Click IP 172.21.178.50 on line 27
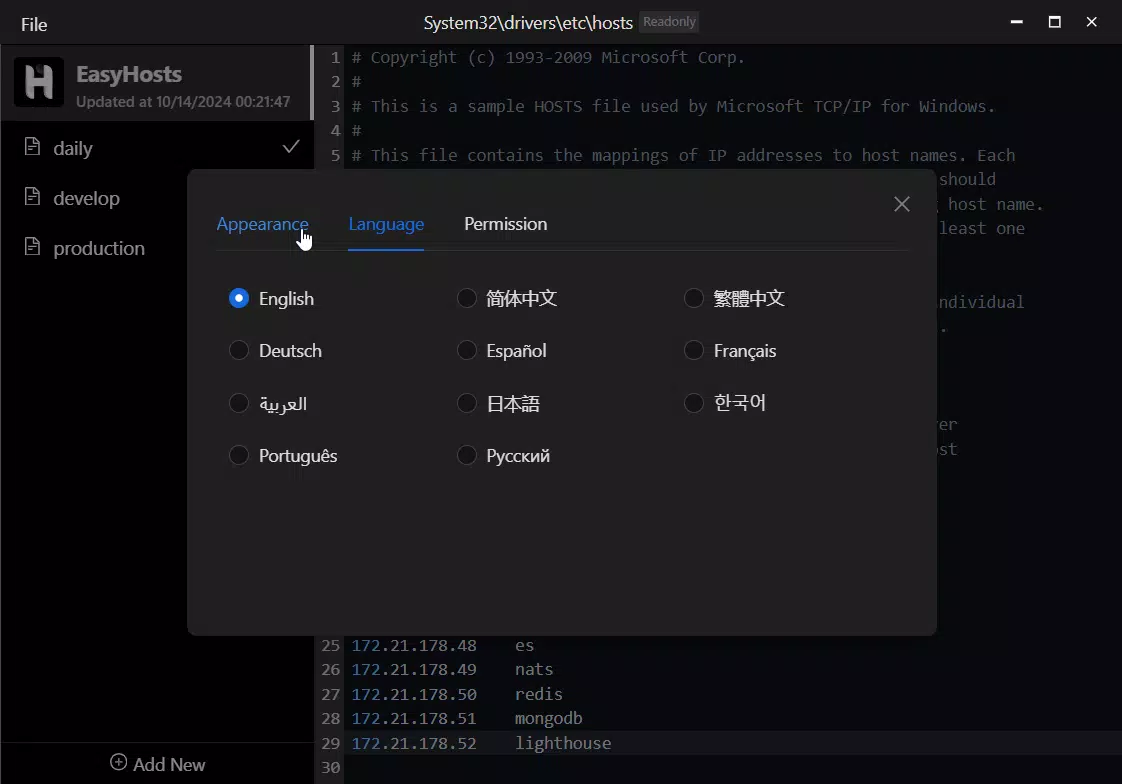1122x784 pixels. point(414,695)
